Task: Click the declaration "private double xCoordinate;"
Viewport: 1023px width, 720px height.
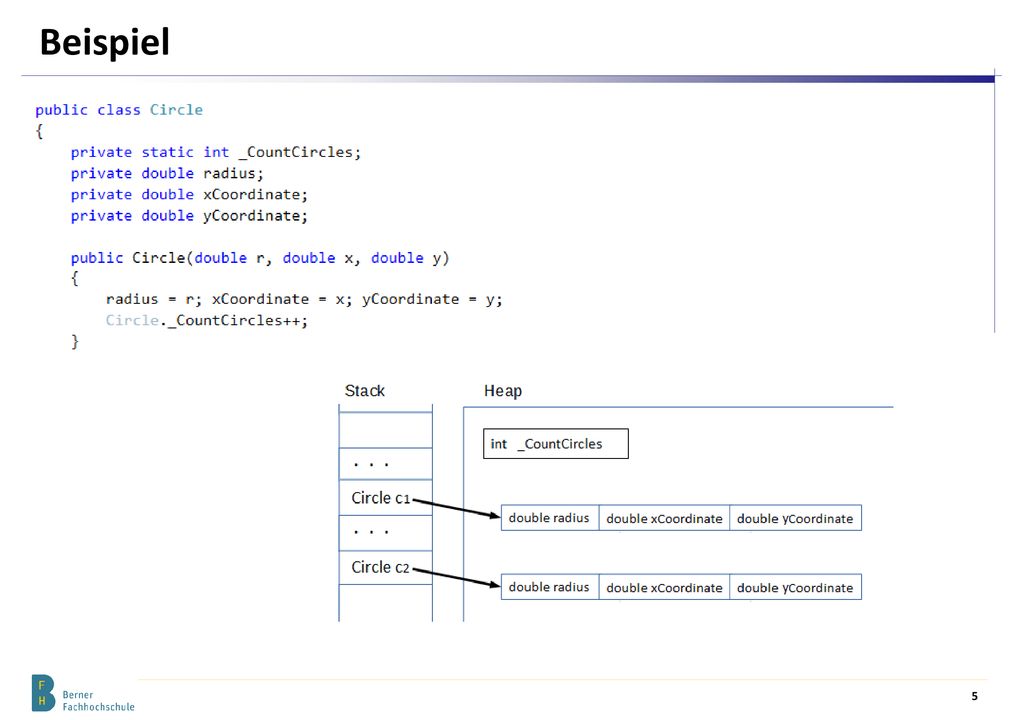Action: tap(189, 194)
